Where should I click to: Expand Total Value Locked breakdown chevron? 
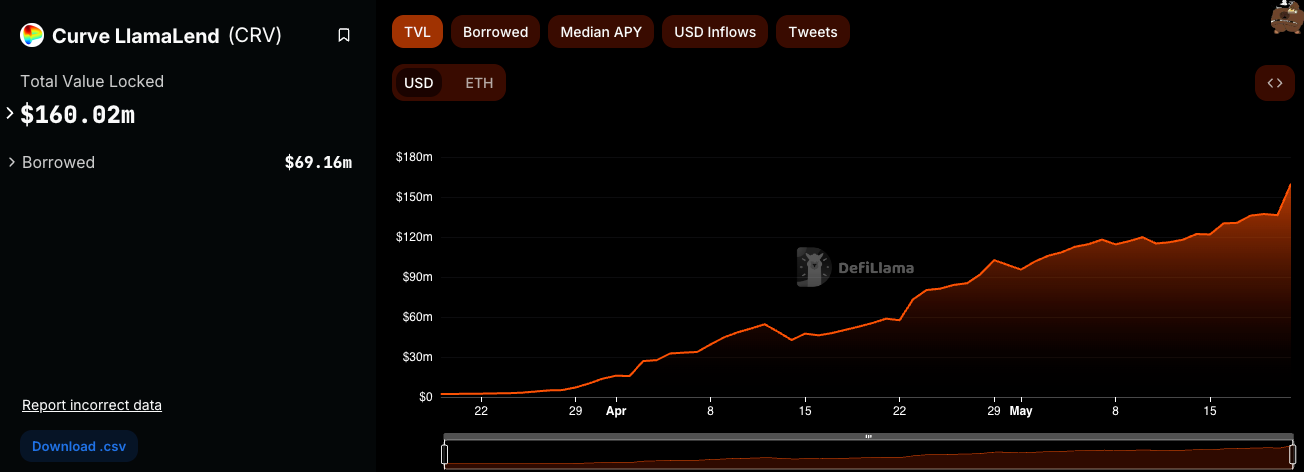click(10, 114)
